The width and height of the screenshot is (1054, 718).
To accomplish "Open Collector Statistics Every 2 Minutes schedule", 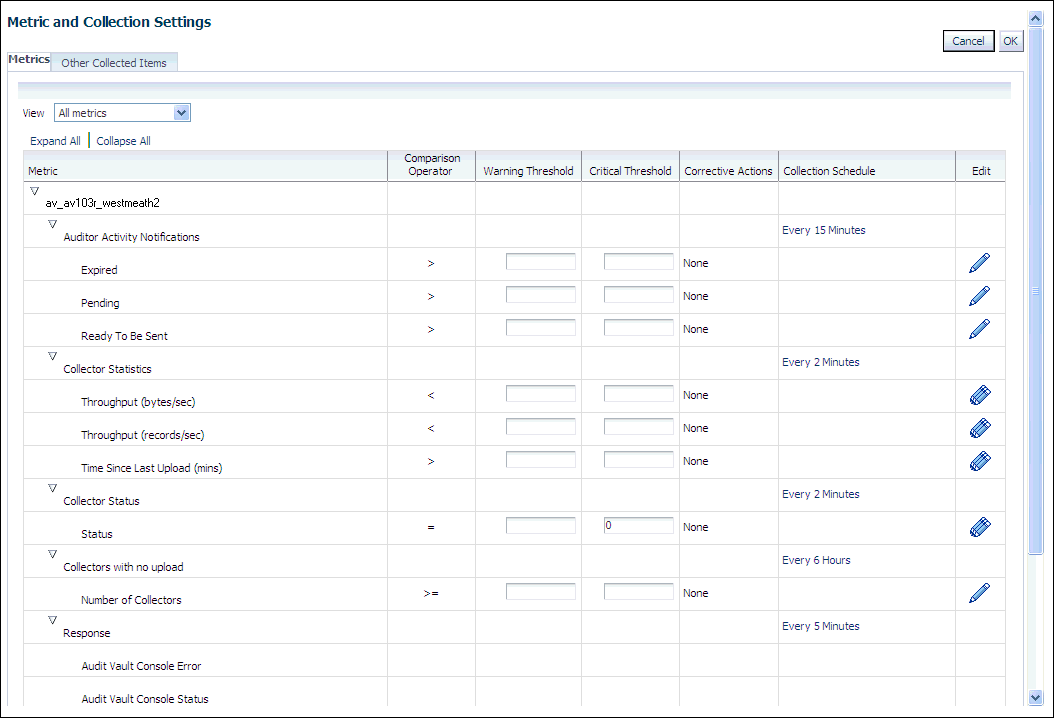I will [821, 362].
